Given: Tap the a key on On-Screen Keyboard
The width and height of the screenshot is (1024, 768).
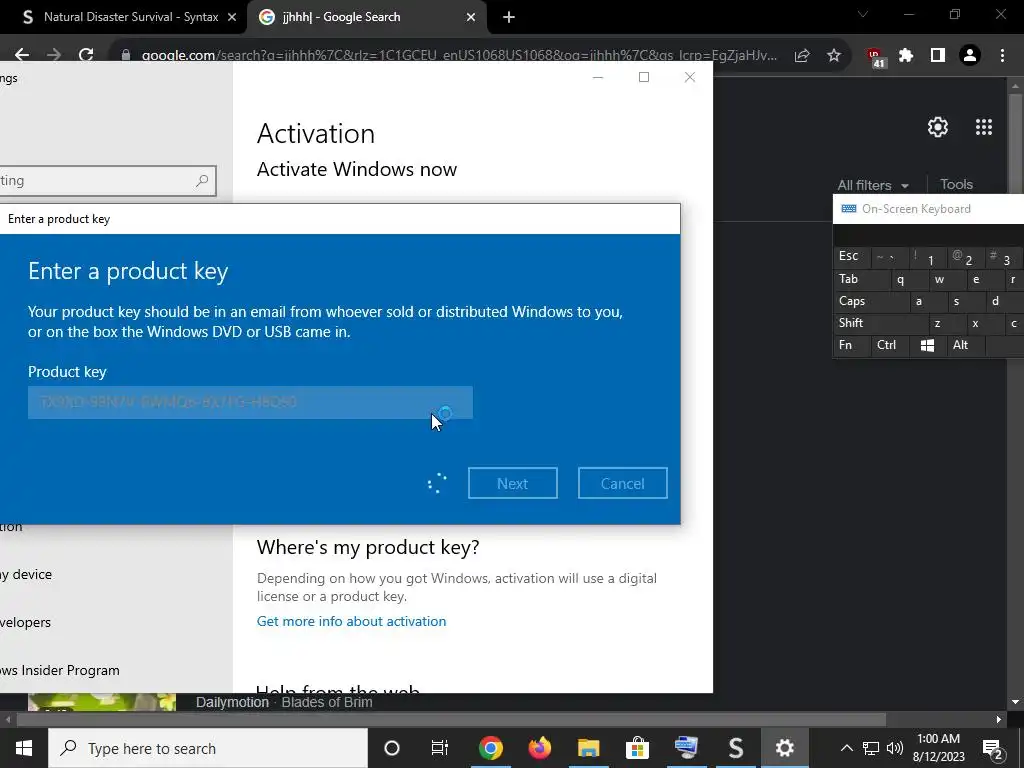Looking at the screenshot, I should [x=927, y=301].
